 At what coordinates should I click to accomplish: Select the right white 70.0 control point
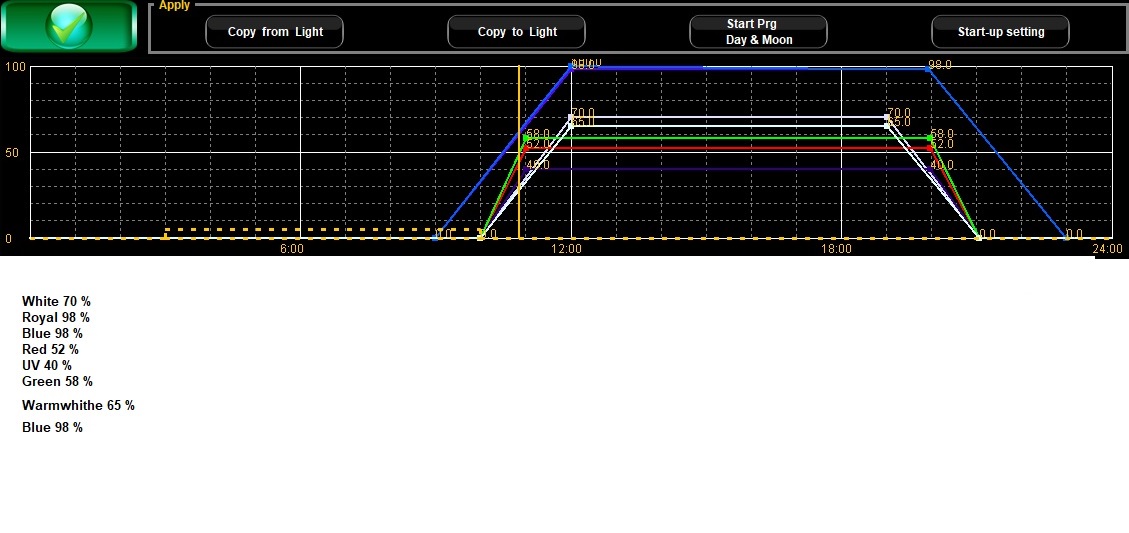tap(887, 117)
